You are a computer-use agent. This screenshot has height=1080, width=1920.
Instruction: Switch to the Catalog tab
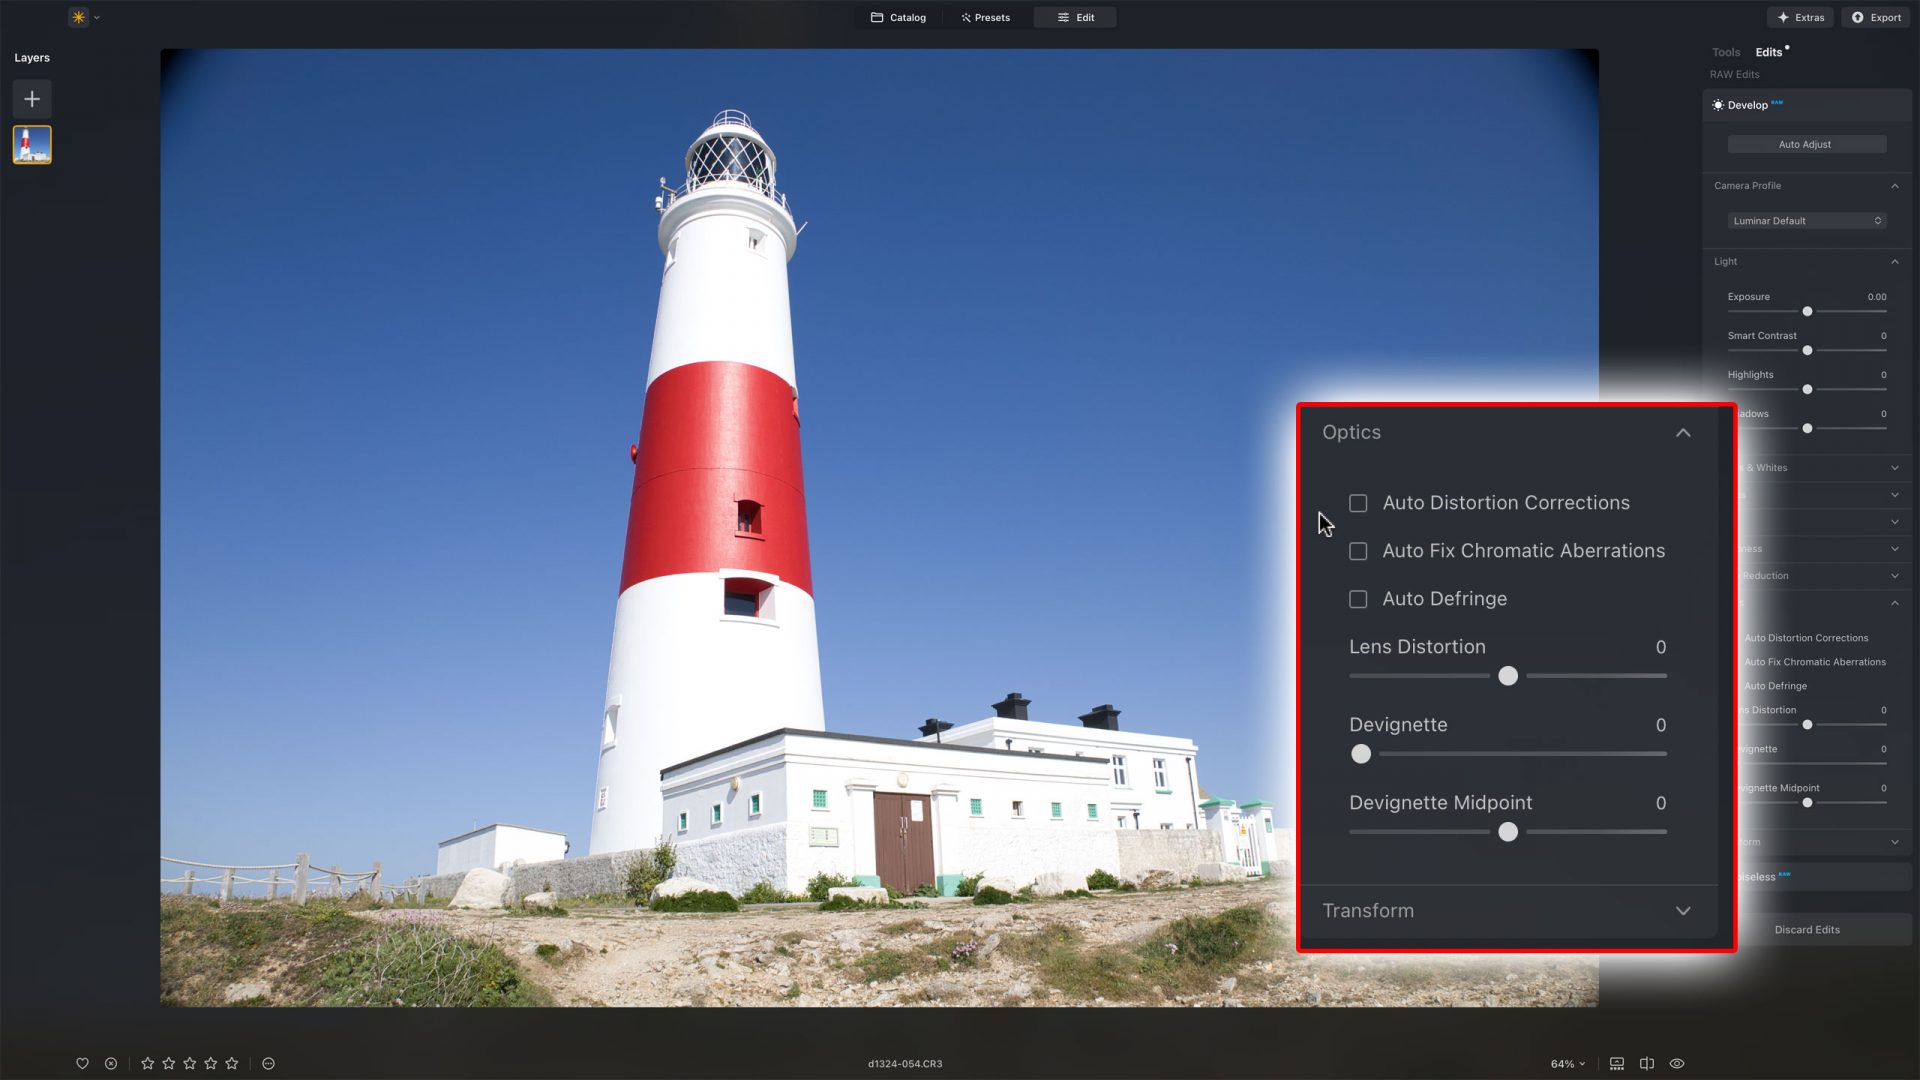coord(898,17)
